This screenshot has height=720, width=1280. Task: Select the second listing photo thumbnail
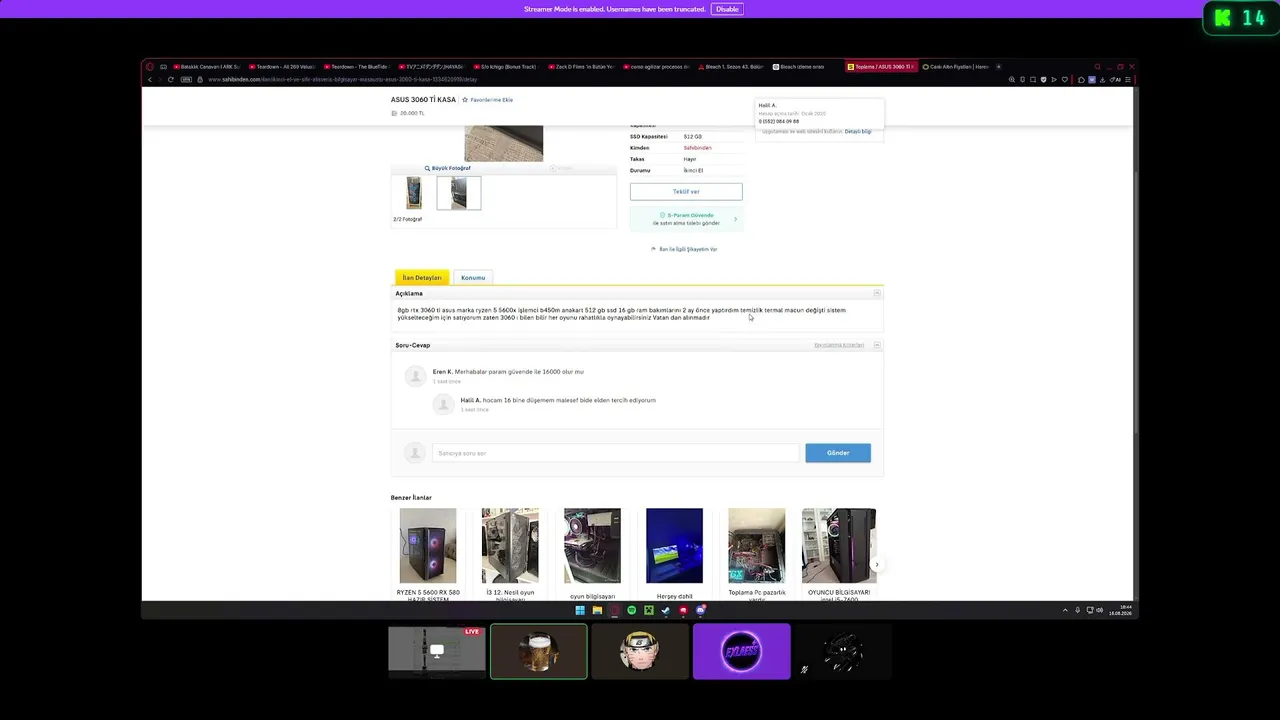(459, 192)
